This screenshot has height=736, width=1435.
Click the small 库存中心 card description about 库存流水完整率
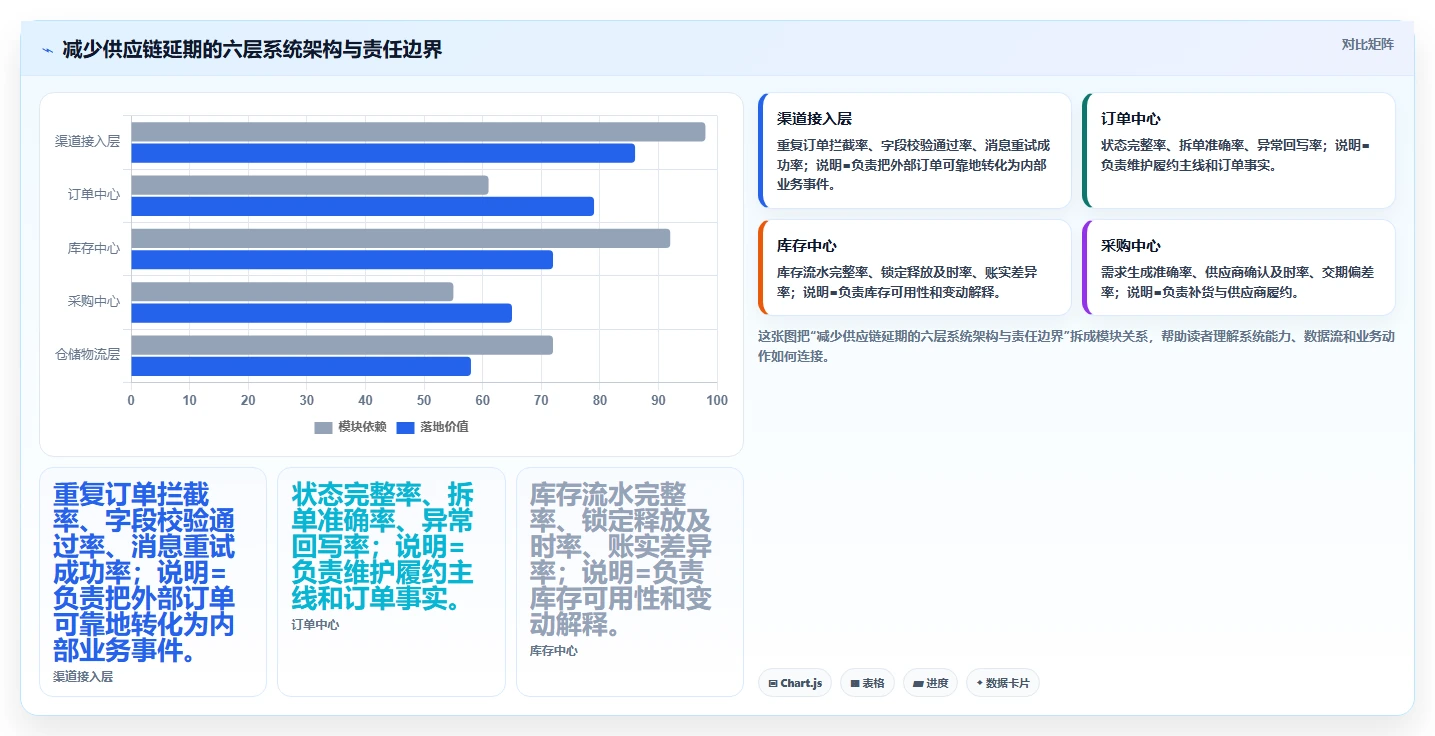pos(907,282)
